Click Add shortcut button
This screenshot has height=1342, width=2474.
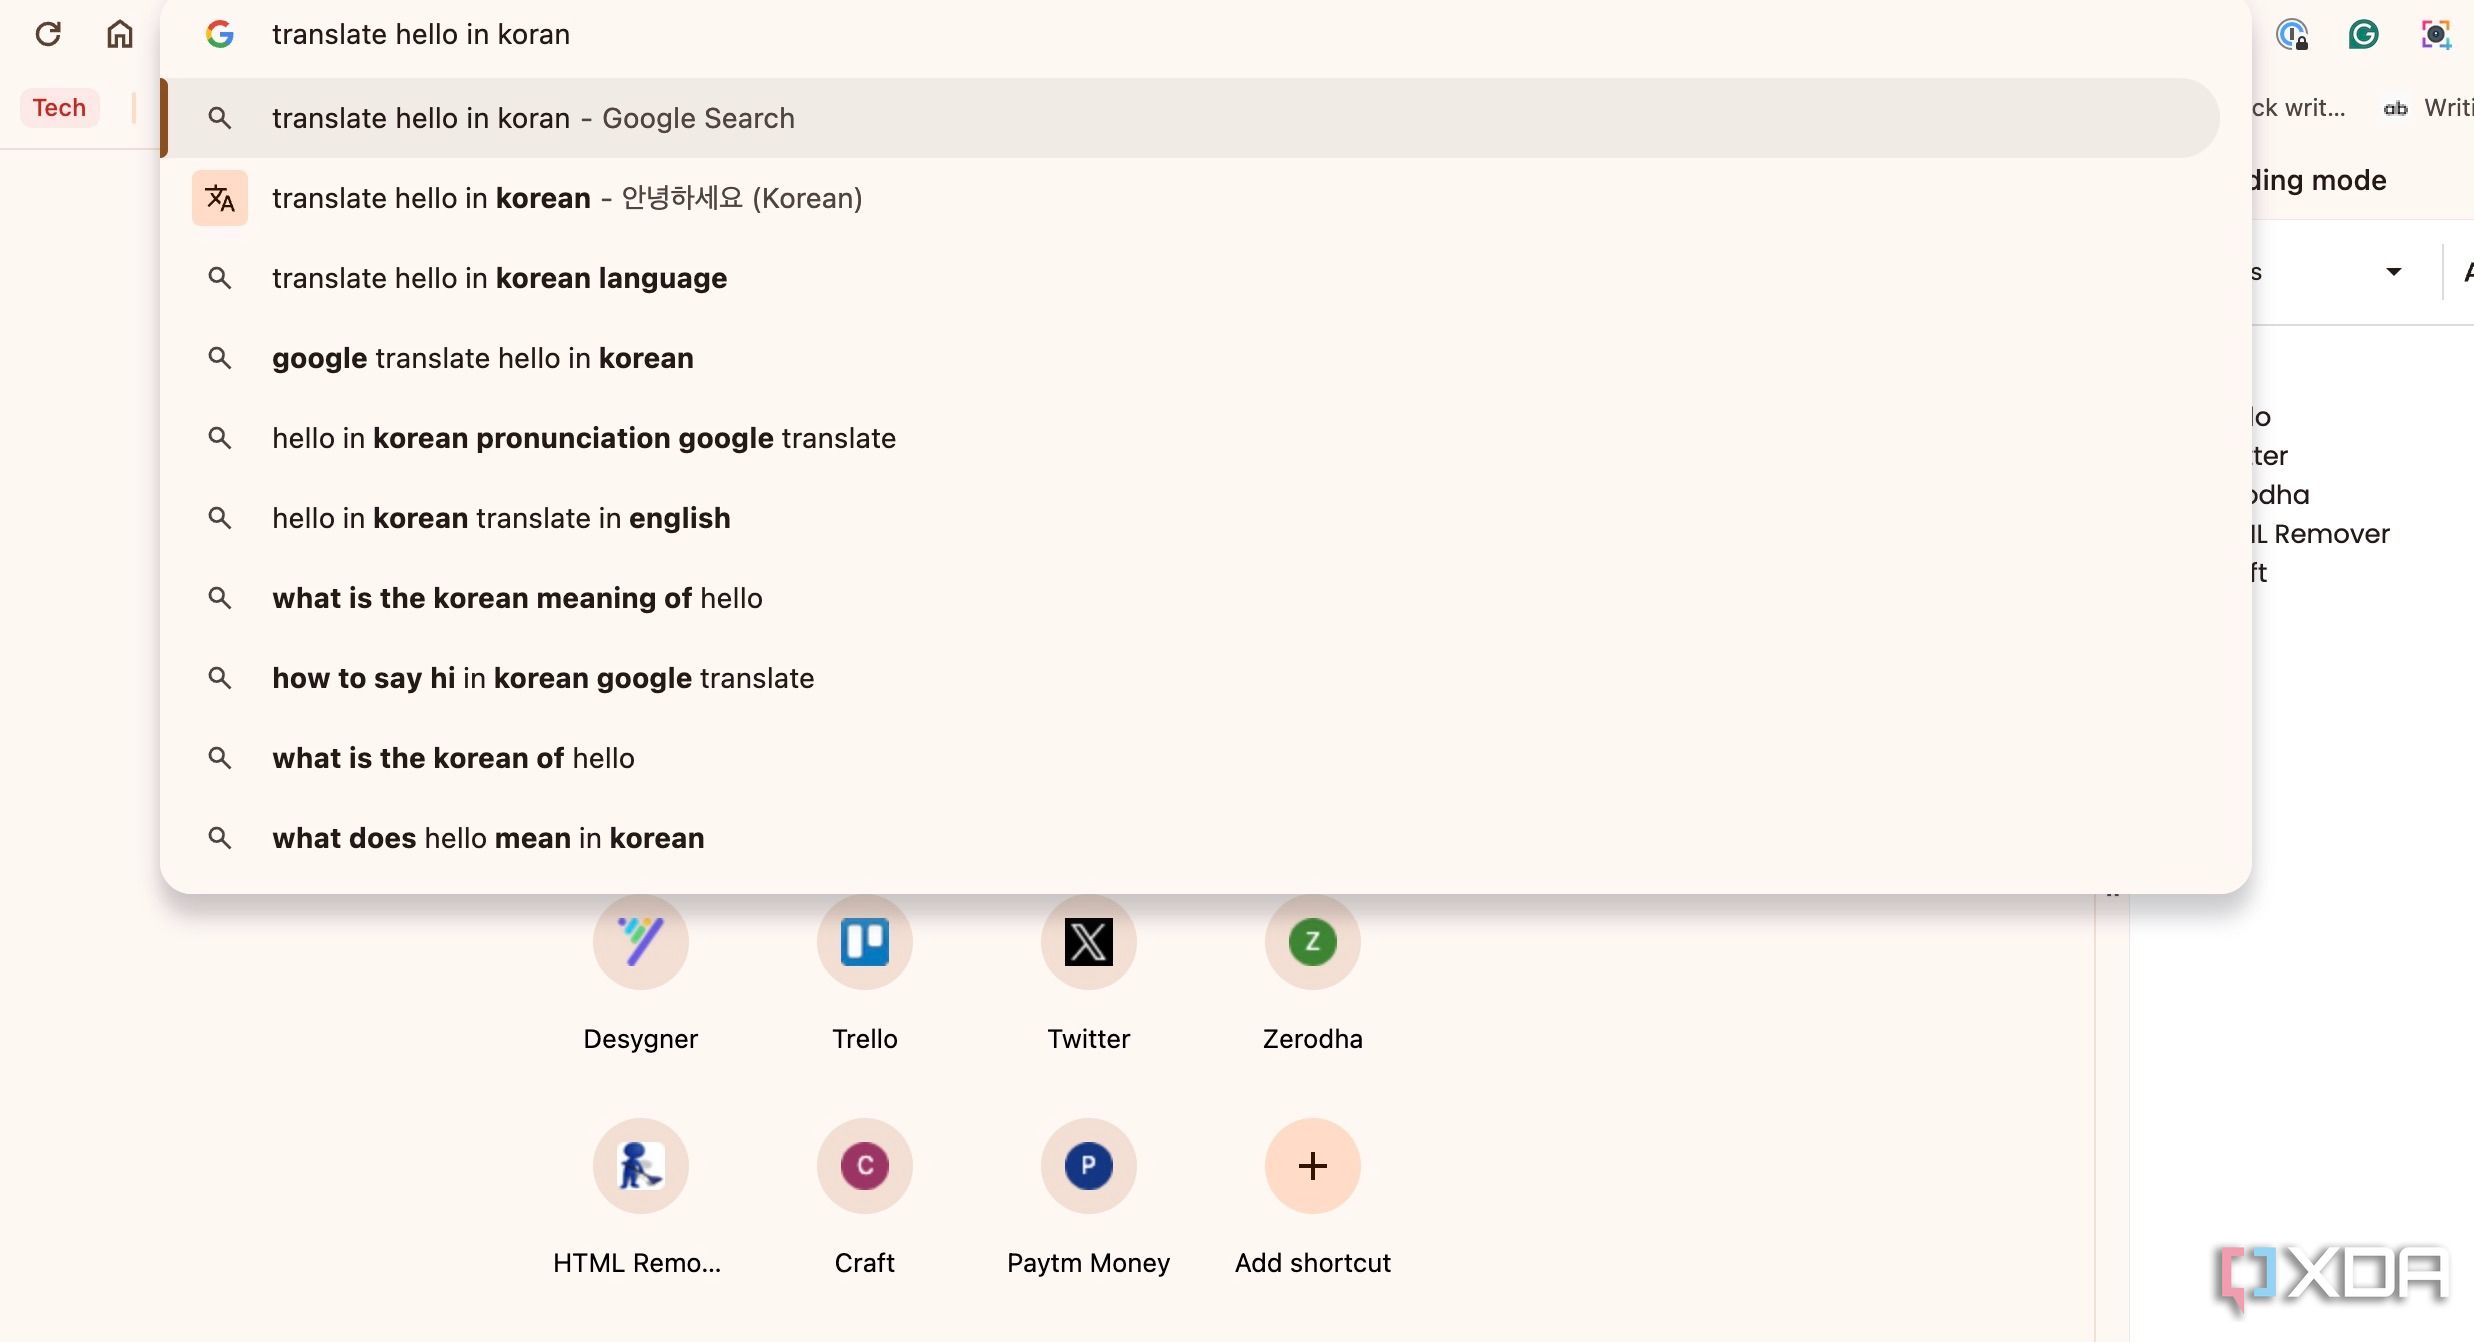coord(1312,1167)
